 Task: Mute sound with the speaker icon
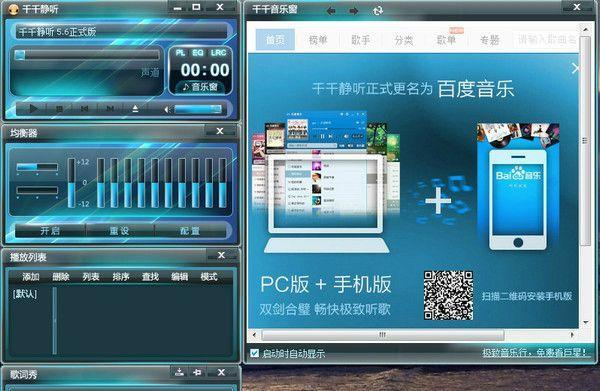[x=167, y=110]
